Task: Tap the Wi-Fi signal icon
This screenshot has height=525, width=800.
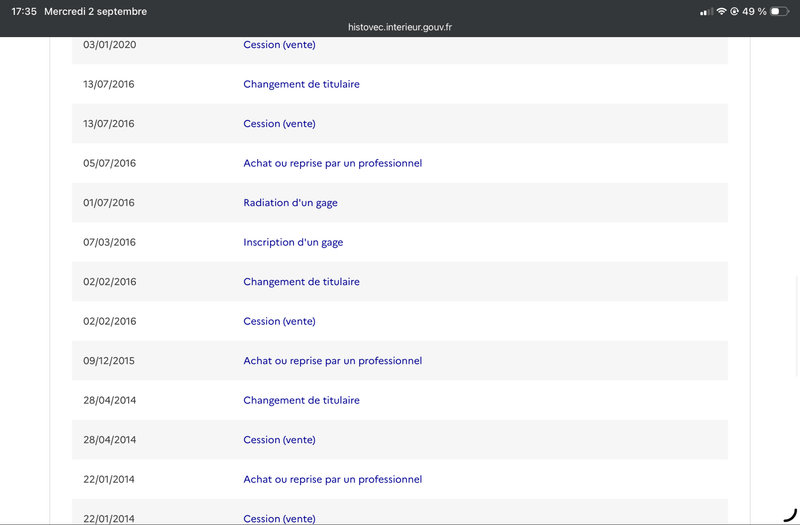Action: (x=721, y=11)
